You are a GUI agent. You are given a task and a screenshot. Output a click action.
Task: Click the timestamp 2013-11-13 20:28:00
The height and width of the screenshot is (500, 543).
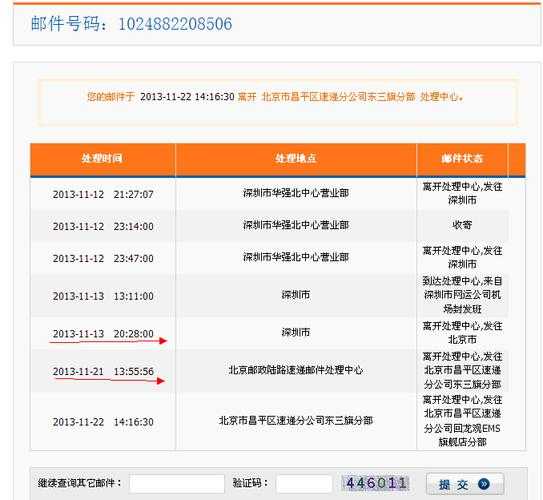pyautogui.click(x=103, y=333)
